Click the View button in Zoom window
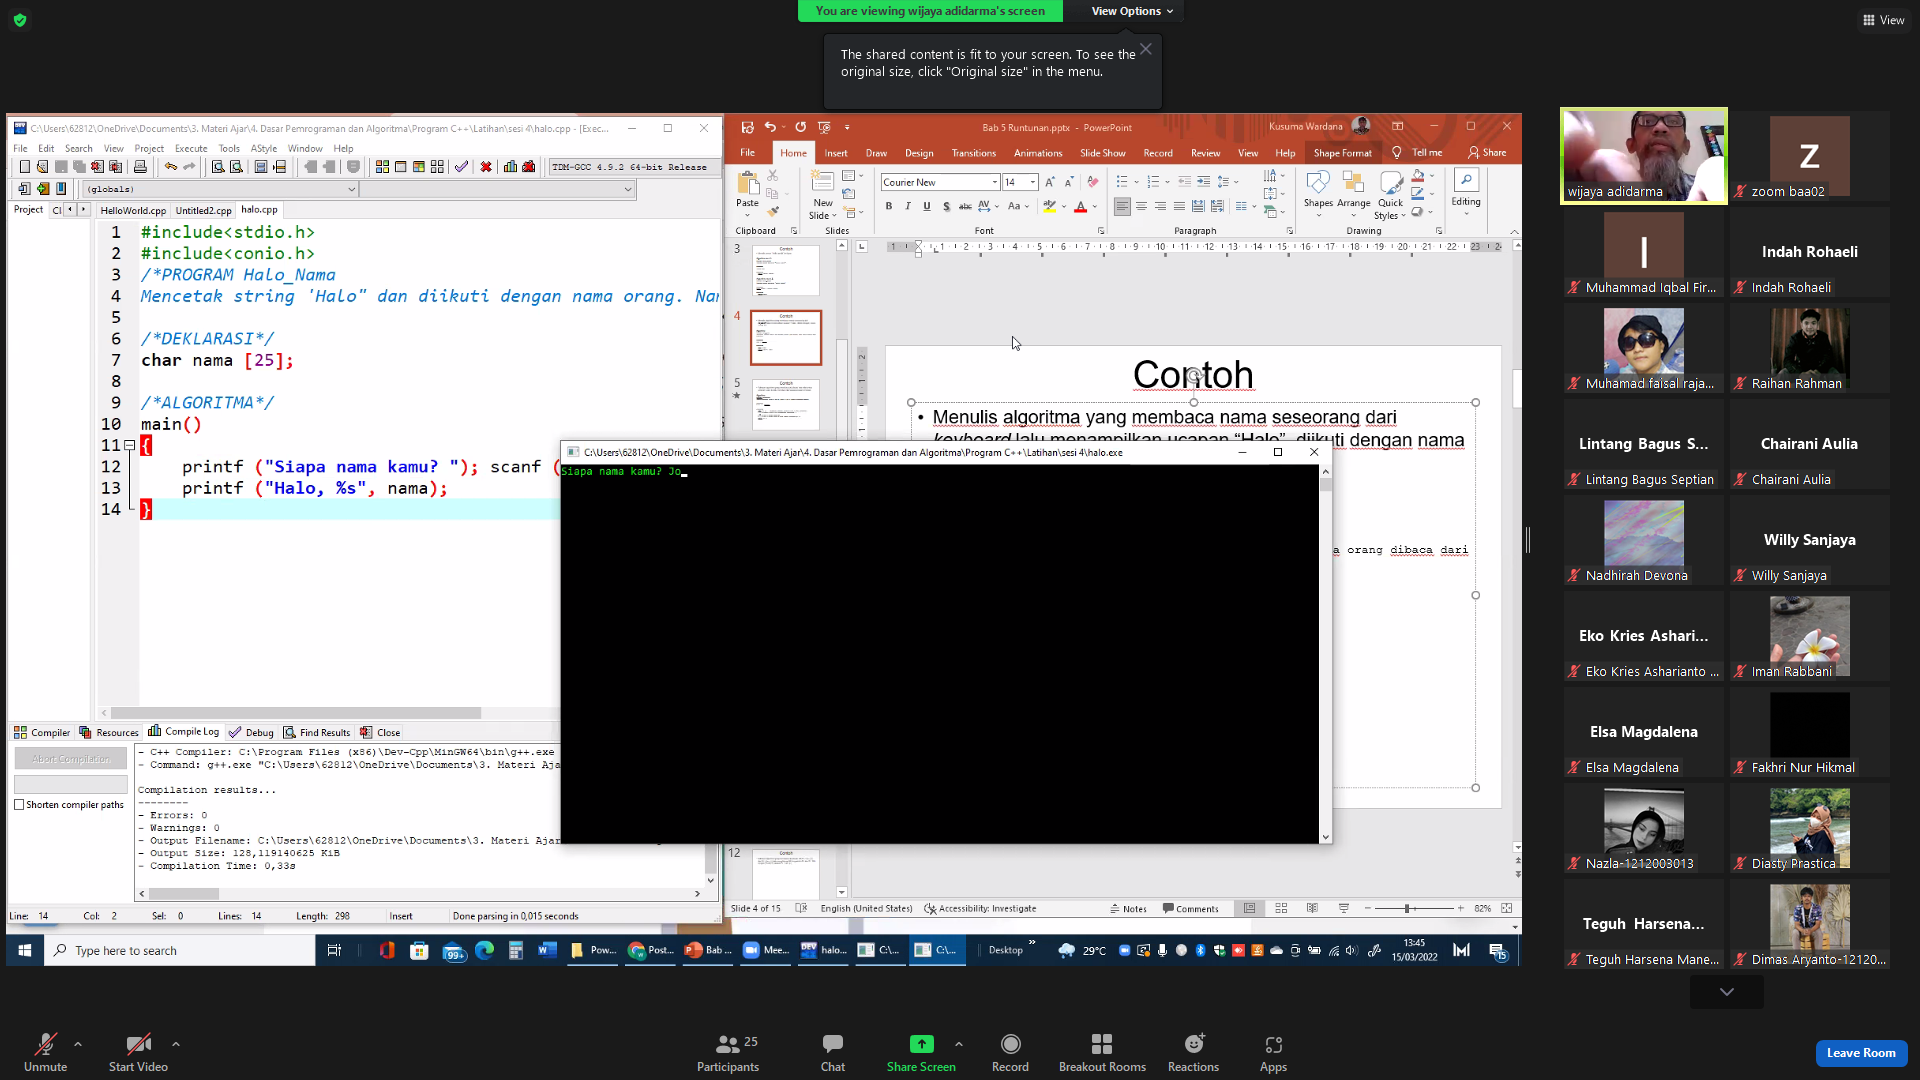The width and height of the screenshot is (1920, 1080). [1884, 20]
